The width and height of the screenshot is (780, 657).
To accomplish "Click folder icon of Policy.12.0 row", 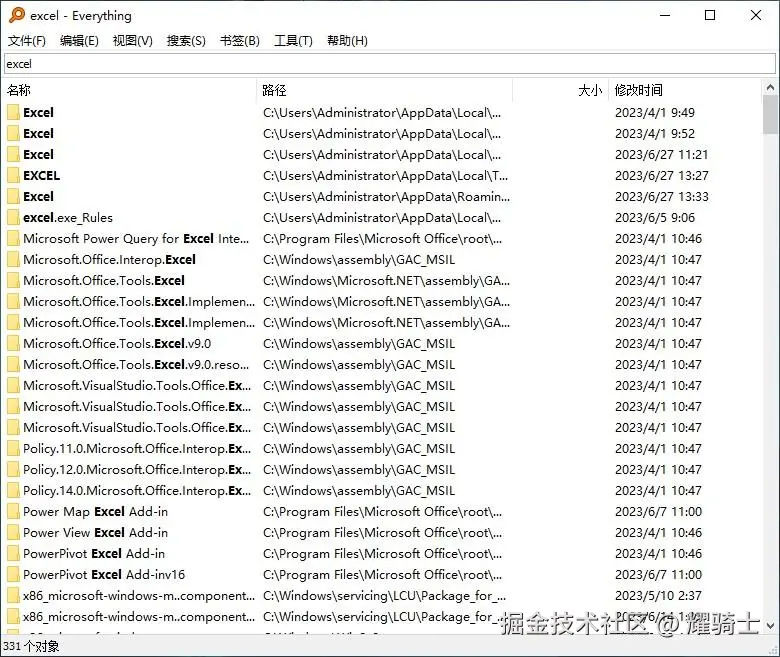I will tap(13, 469).
